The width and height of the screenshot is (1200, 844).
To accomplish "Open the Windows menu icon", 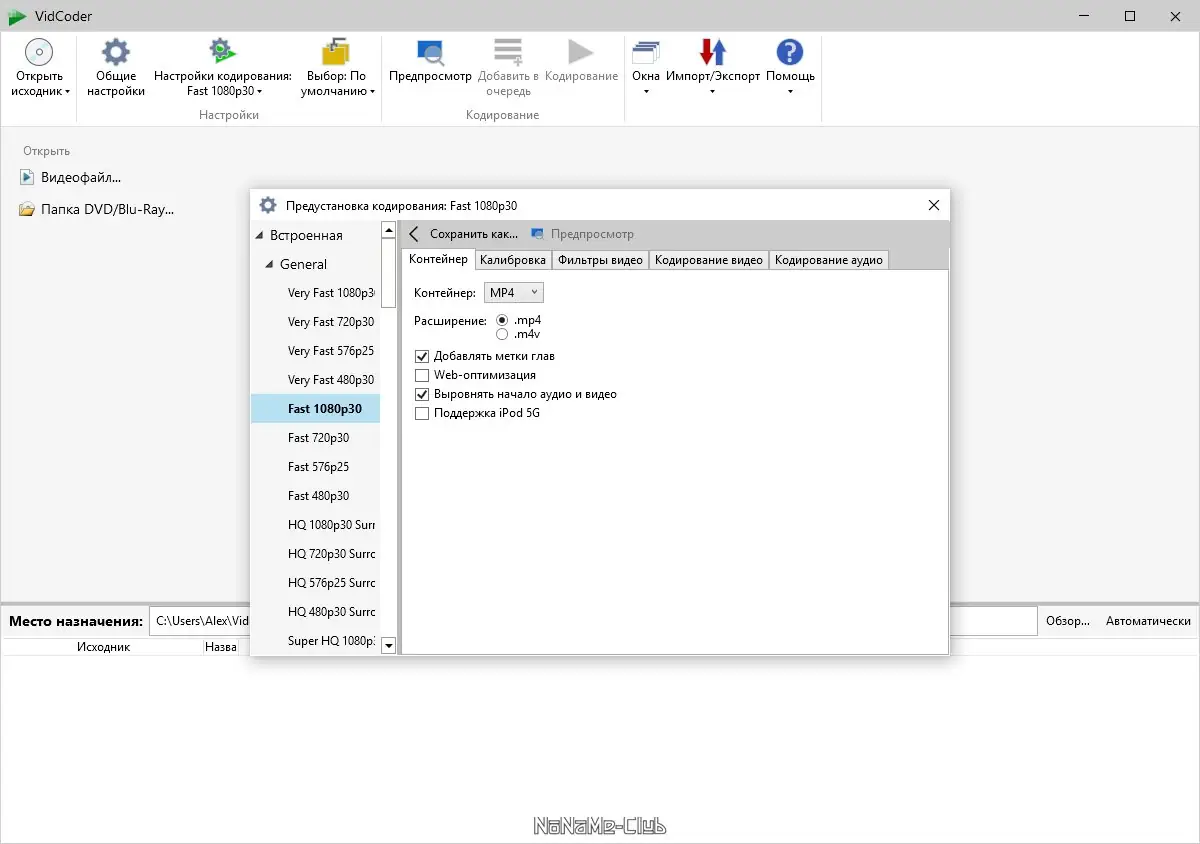I will click(646, 52).
